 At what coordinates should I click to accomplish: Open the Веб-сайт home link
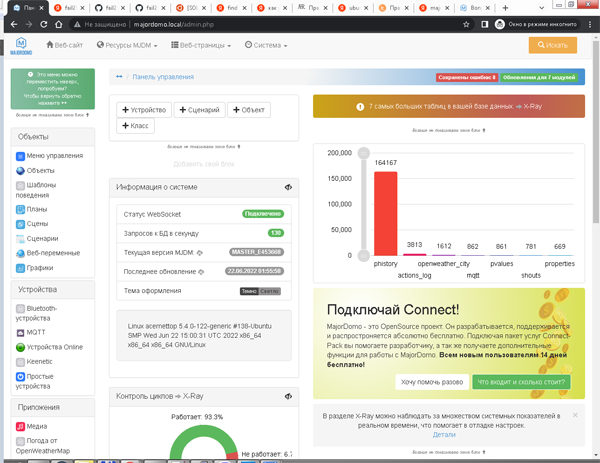(x=64, y=45)
